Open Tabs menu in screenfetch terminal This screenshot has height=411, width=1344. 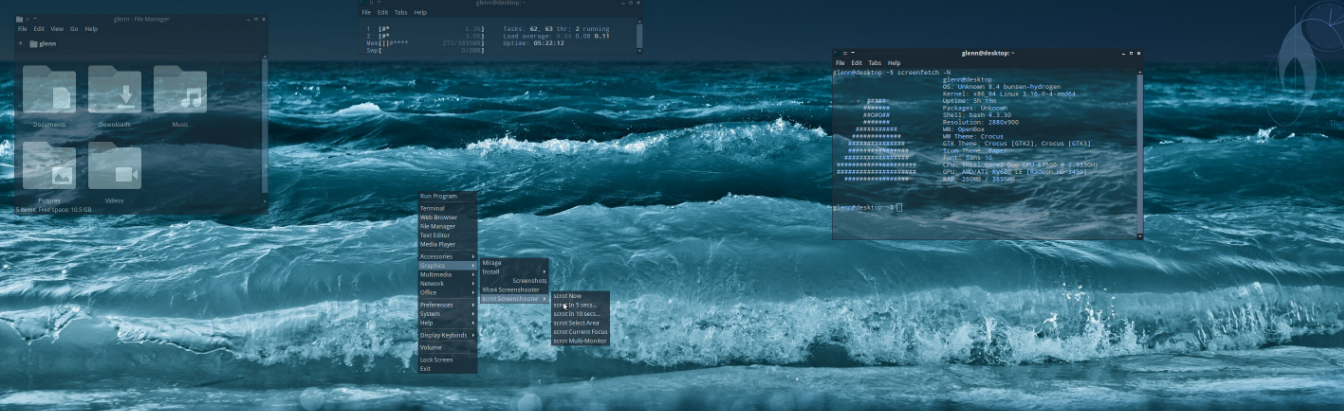tap(874, 63)
